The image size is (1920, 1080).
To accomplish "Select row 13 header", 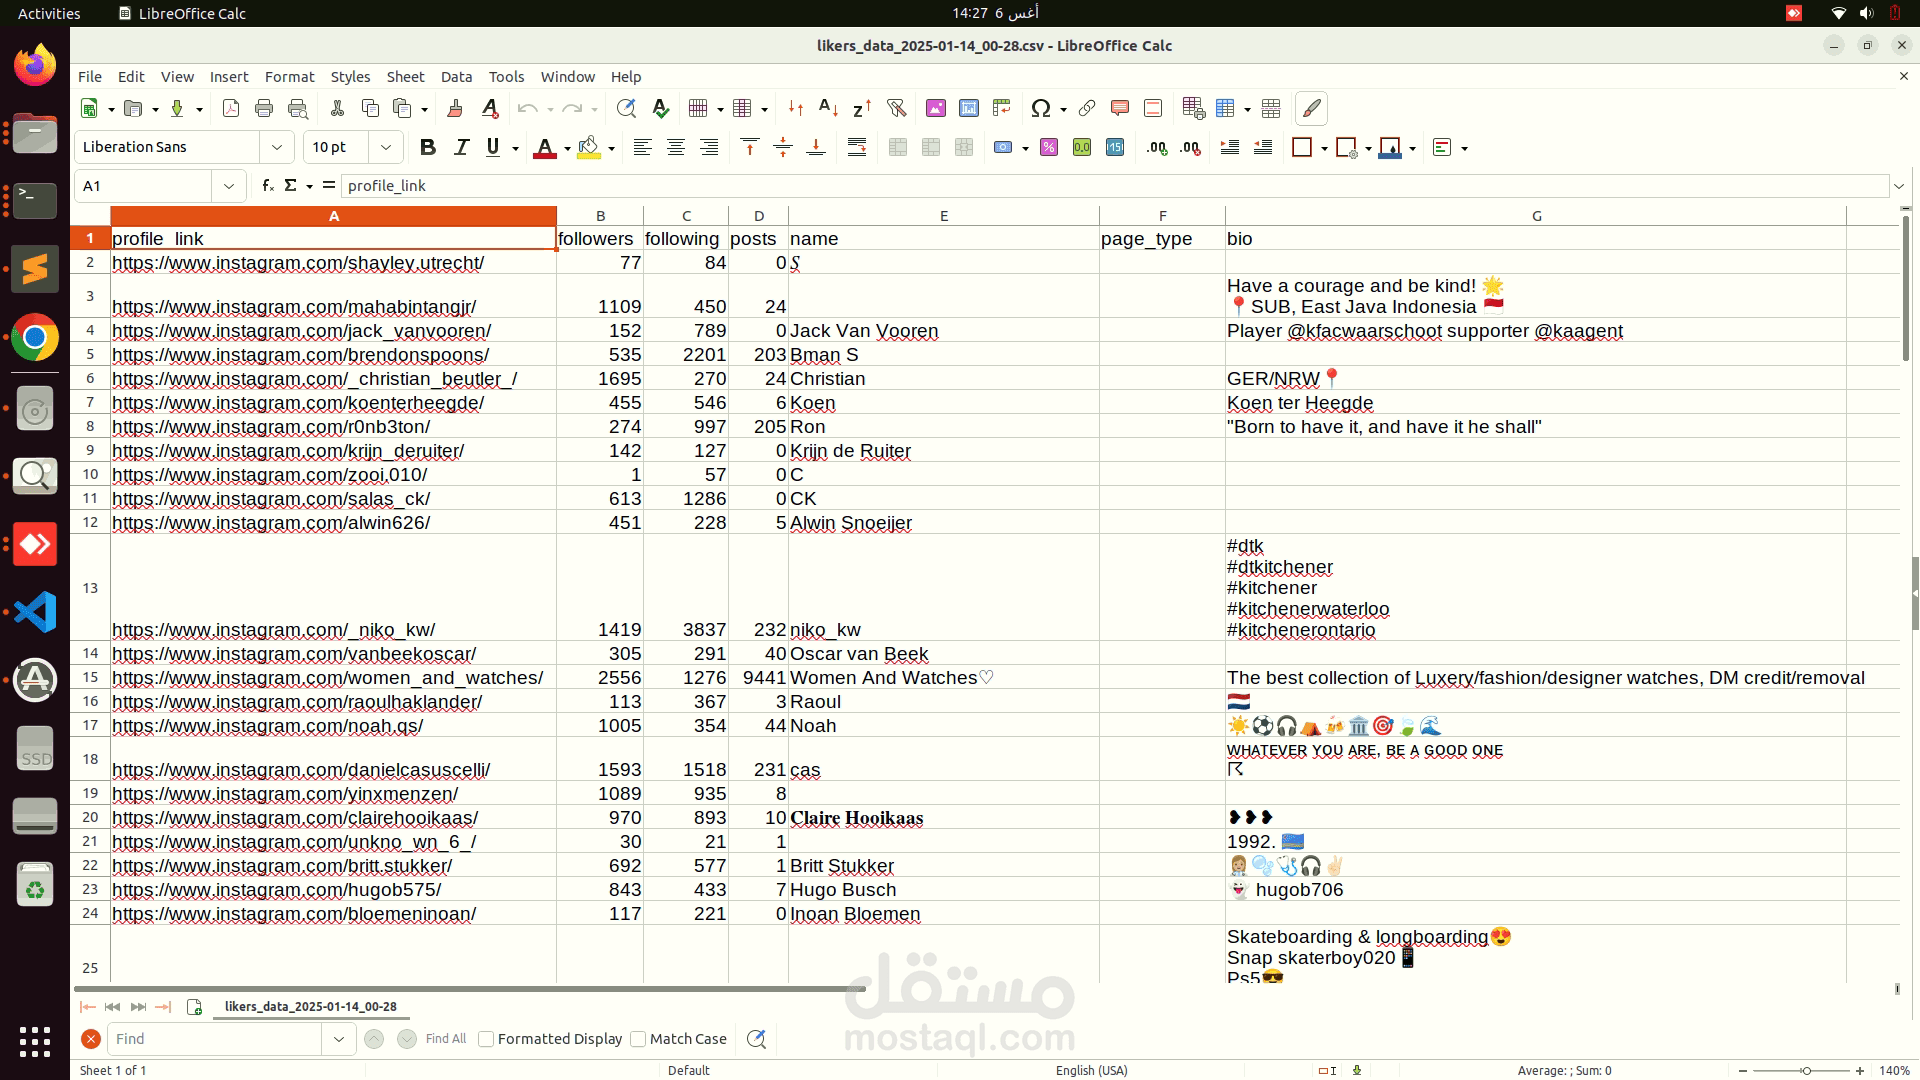I will coord(90,587).
